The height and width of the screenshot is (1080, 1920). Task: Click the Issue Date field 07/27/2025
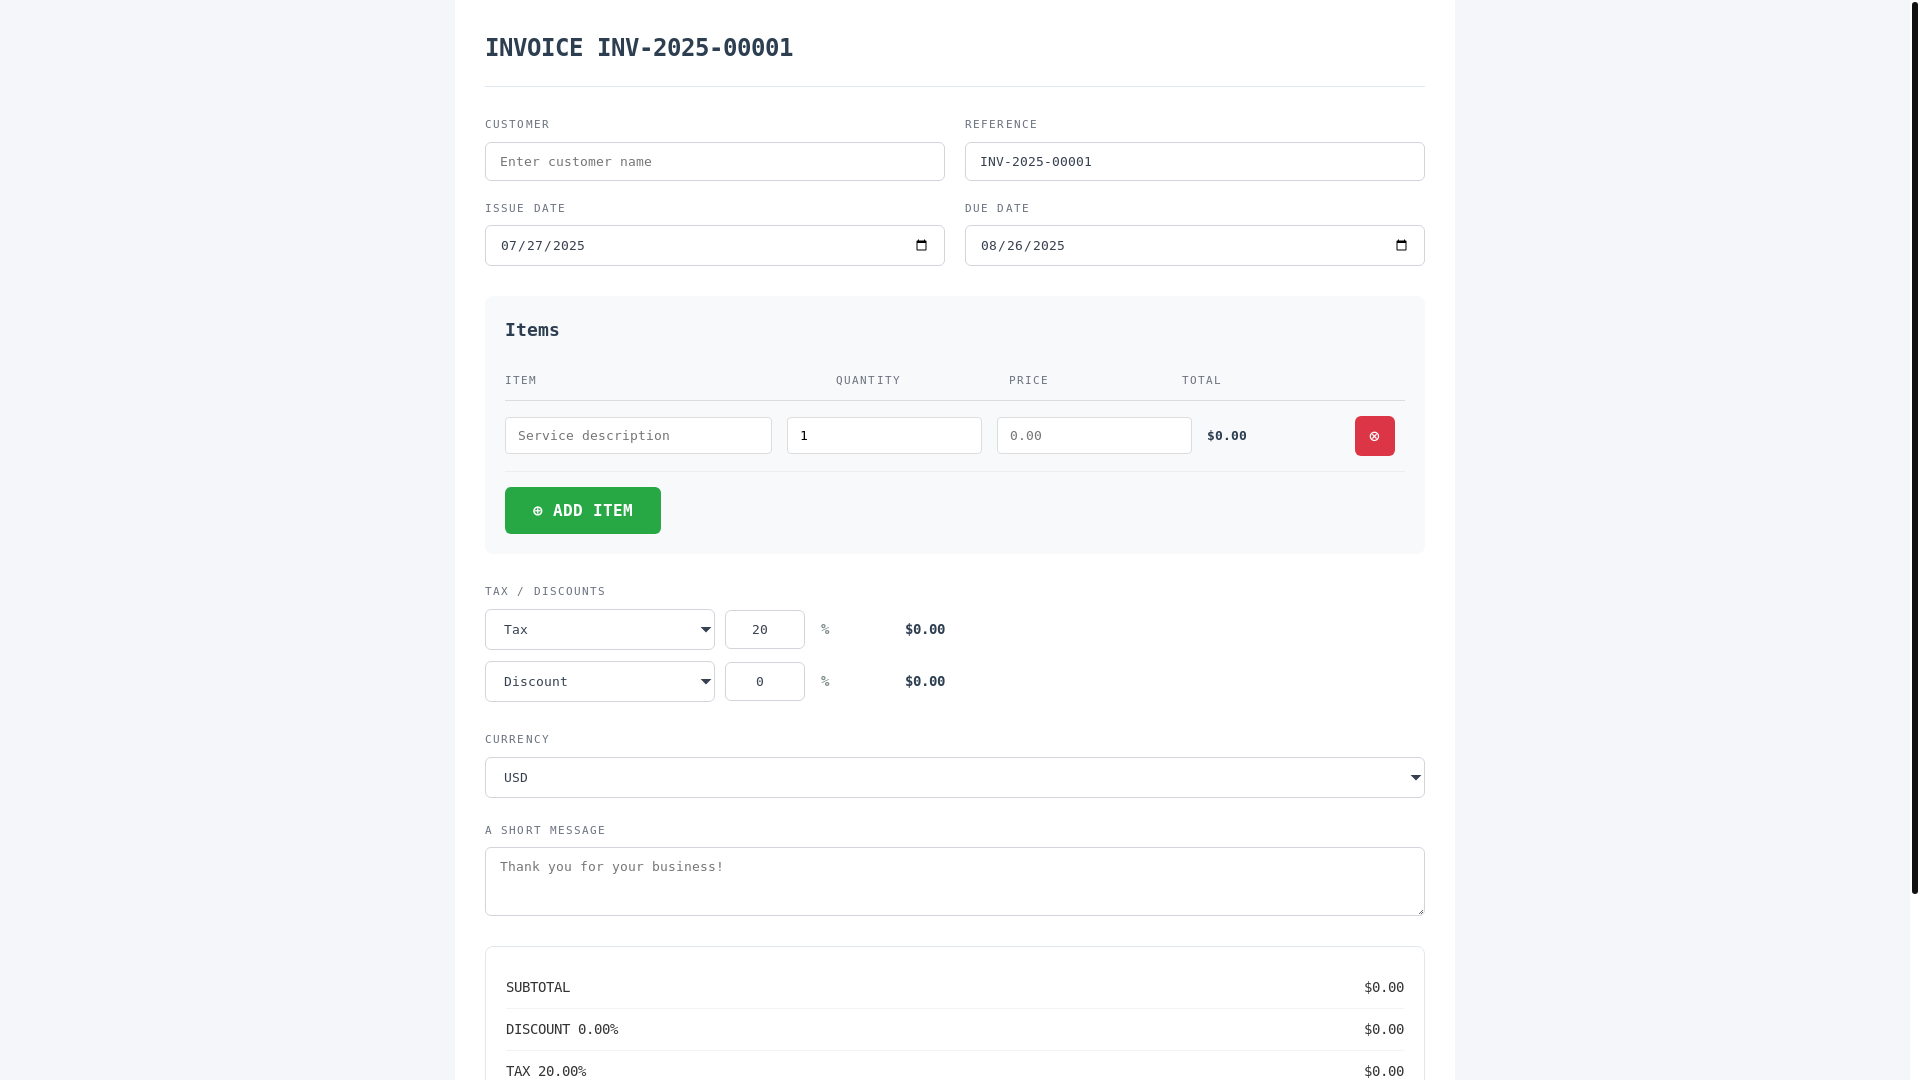[715, 246]
